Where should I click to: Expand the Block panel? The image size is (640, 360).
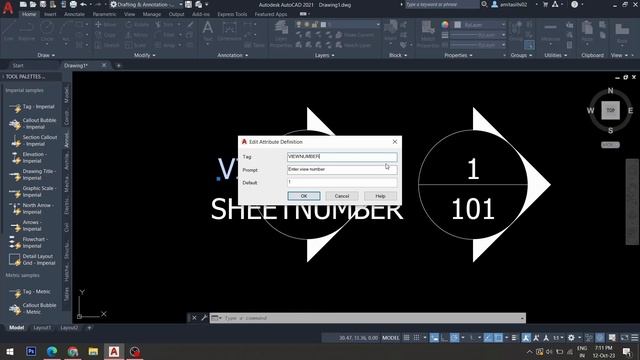coord(398,55)
